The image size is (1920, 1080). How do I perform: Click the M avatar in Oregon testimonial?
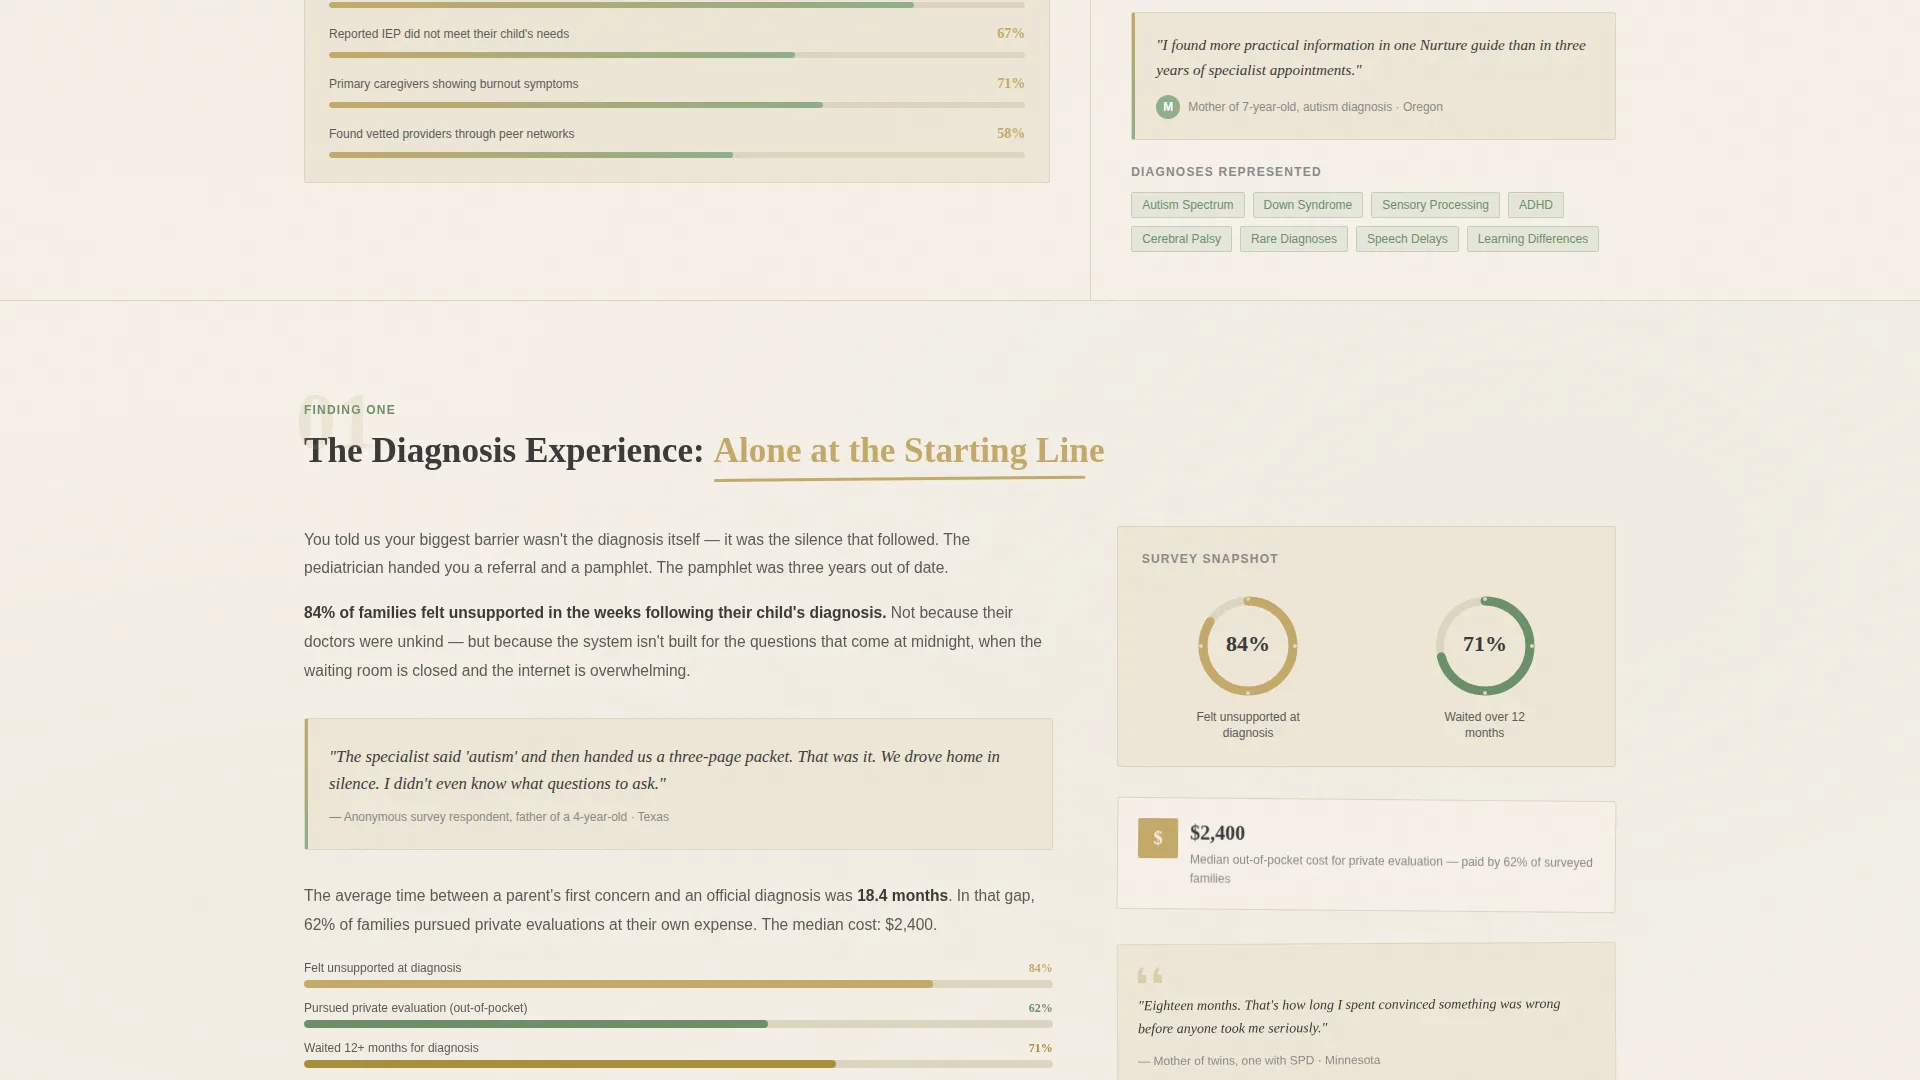click(x=1167, y=107)
